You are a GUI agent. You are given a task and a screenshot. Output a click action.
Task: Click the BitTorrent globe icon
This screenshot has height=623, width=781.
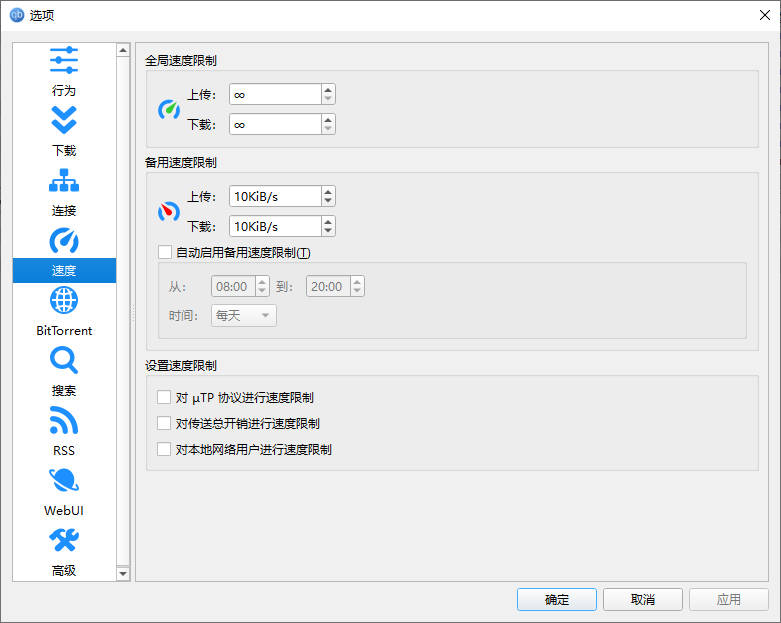click(x=64, y=301)
